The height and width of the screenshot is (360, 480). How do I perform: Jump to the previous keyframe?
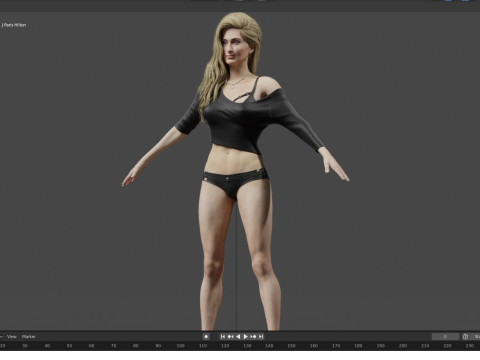coord(230,337)
